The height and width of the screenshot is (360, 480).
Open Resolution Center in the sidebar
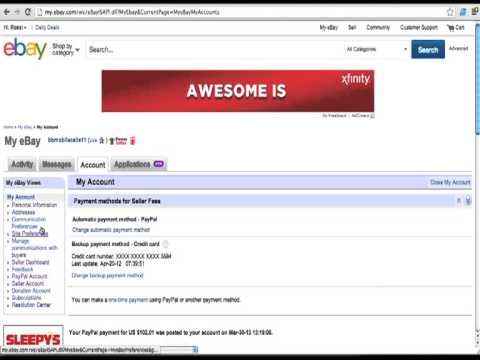pos(31,305)
